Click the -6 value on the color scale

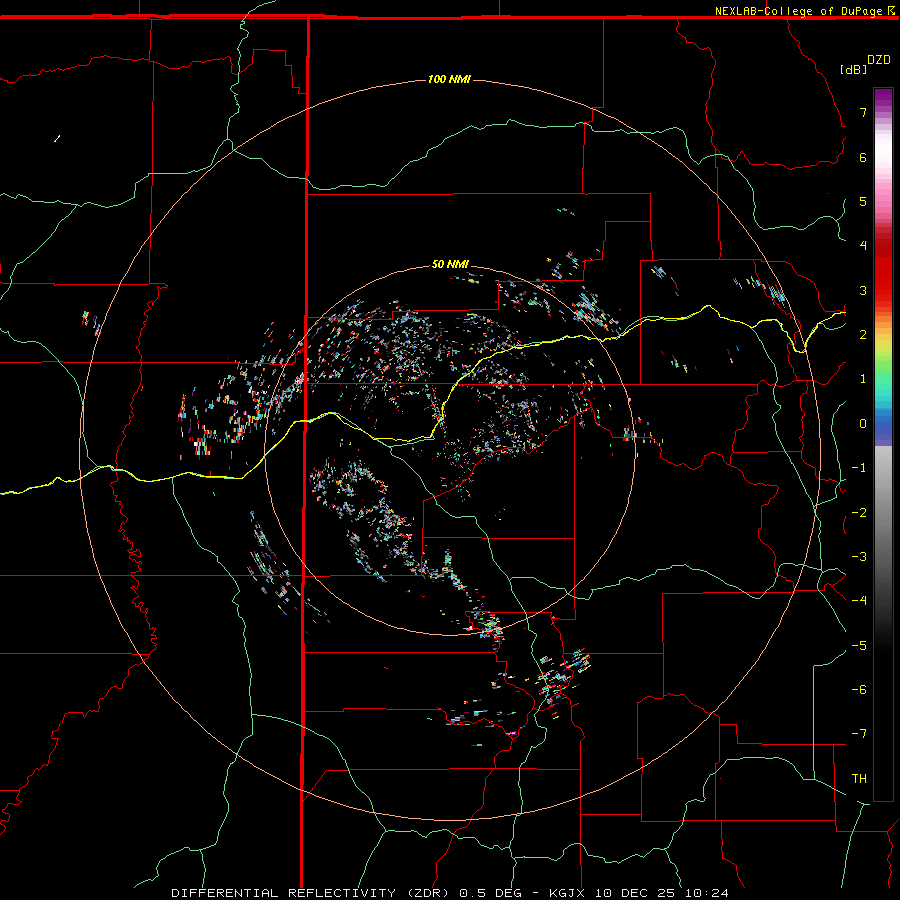tap(859, 690)
